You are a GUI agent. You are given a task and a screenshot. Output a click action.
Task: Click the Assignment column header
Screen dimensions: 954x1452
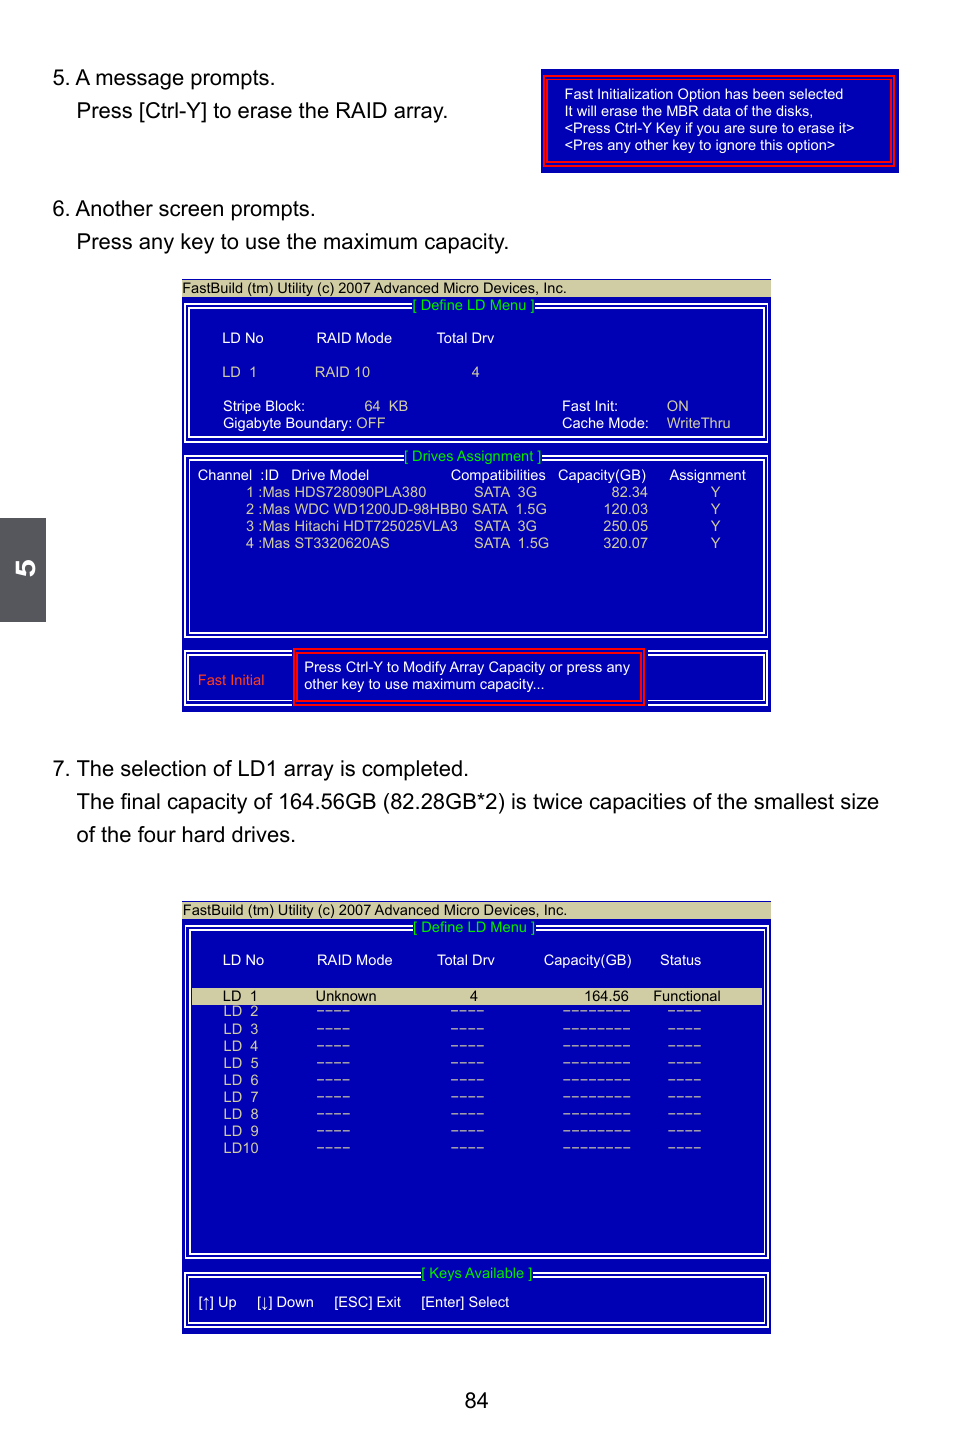[x=707, y=475]
